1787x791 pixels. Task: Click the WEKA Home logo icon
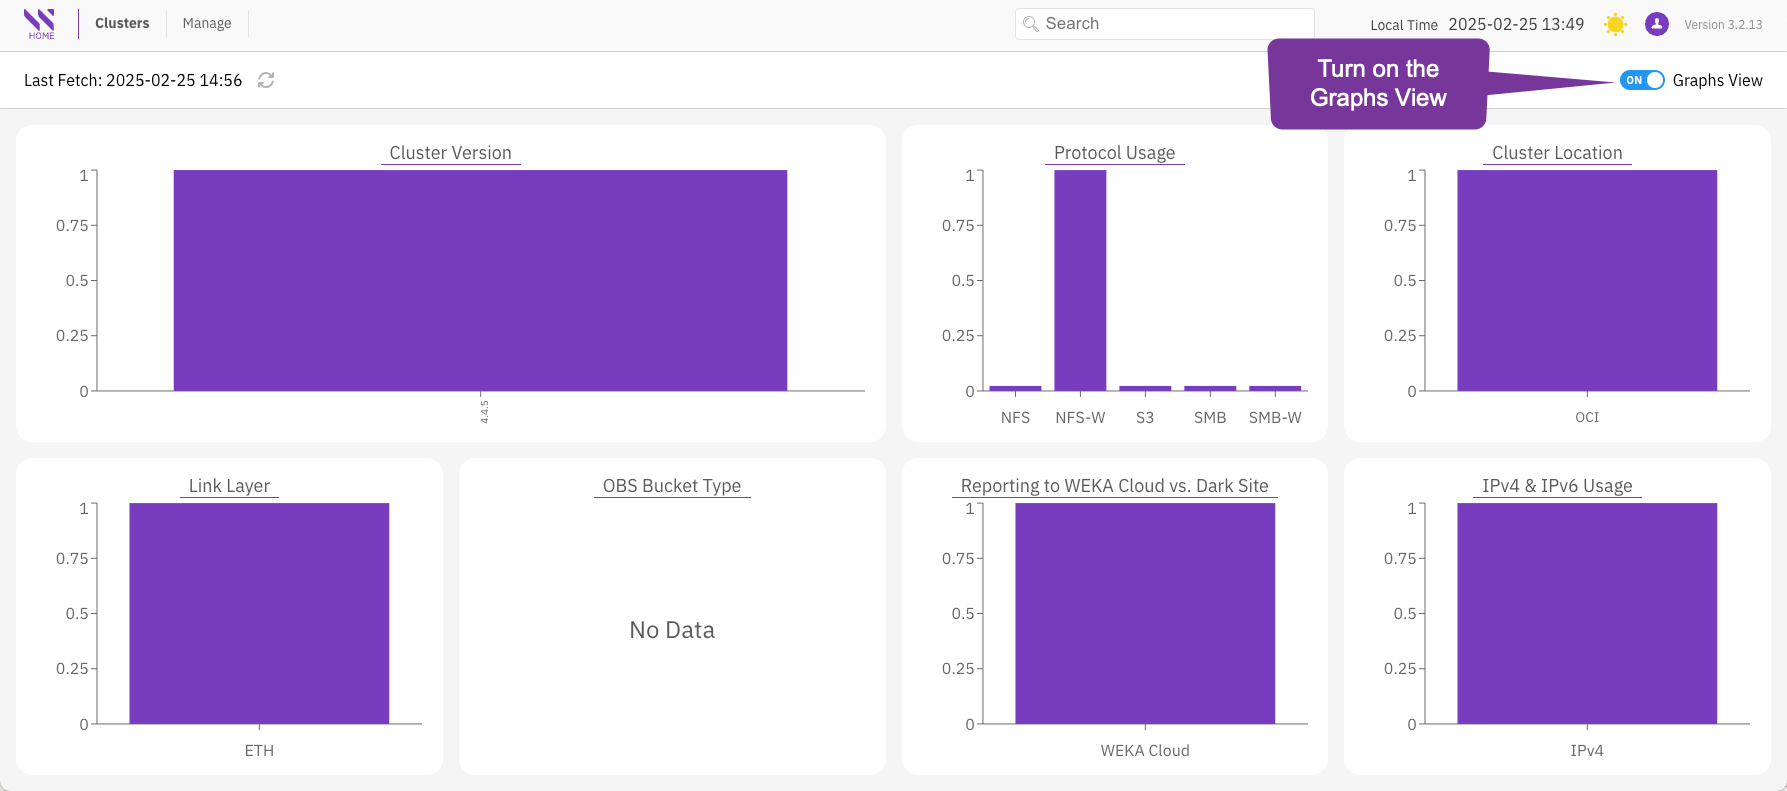40,23
